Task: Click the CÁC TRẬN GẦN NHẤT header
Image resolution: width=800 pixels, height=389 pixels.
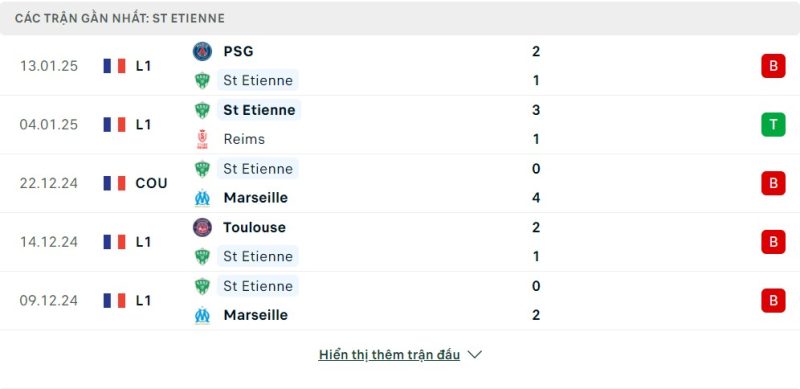Action: tap(119, 18)
